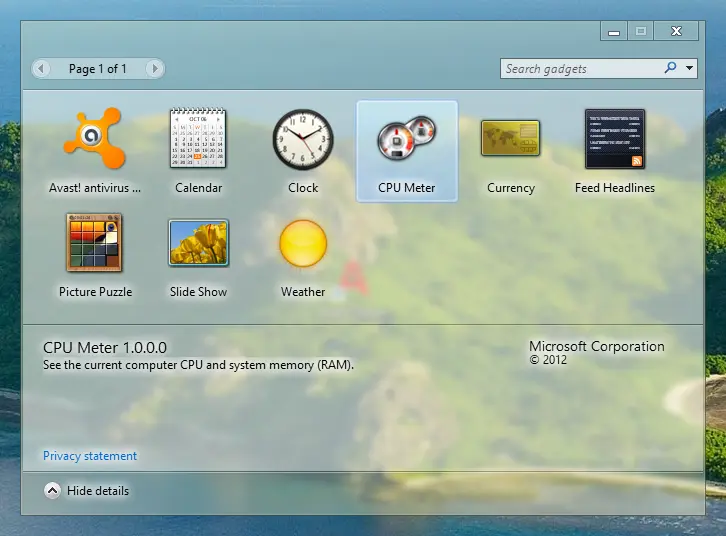Screen dimensions: 726x536
Task: Click the 'Calendar' gadget label
Action: point(198,188)
